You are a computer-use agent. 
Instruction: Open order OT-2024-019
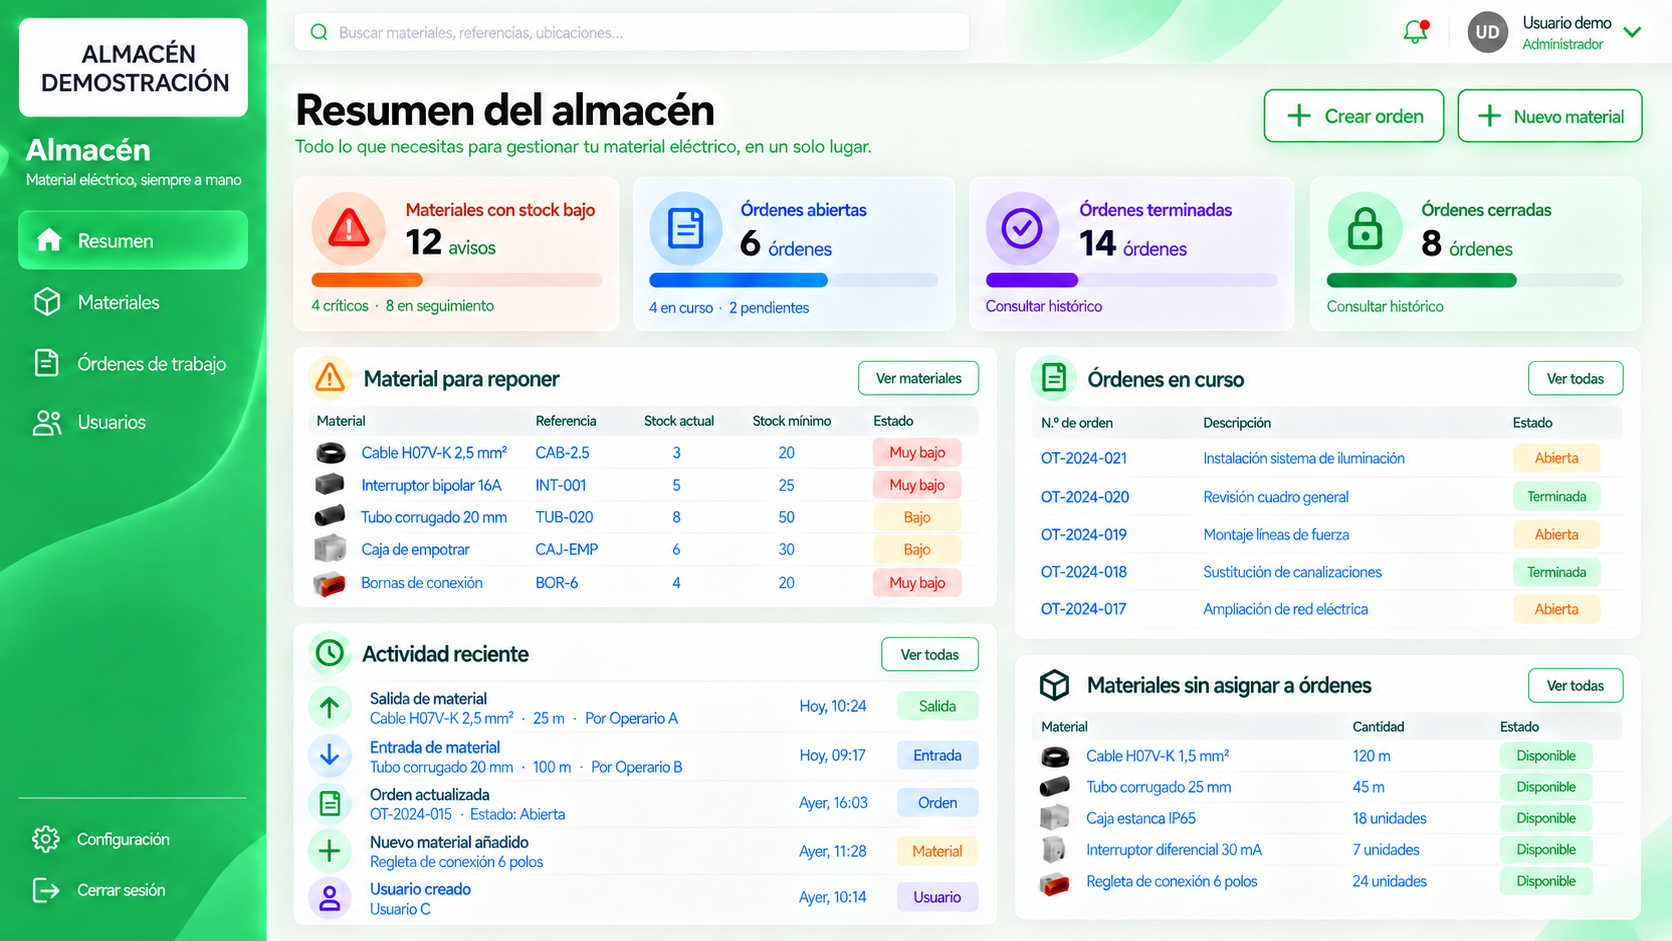[x=1084, y=535]
